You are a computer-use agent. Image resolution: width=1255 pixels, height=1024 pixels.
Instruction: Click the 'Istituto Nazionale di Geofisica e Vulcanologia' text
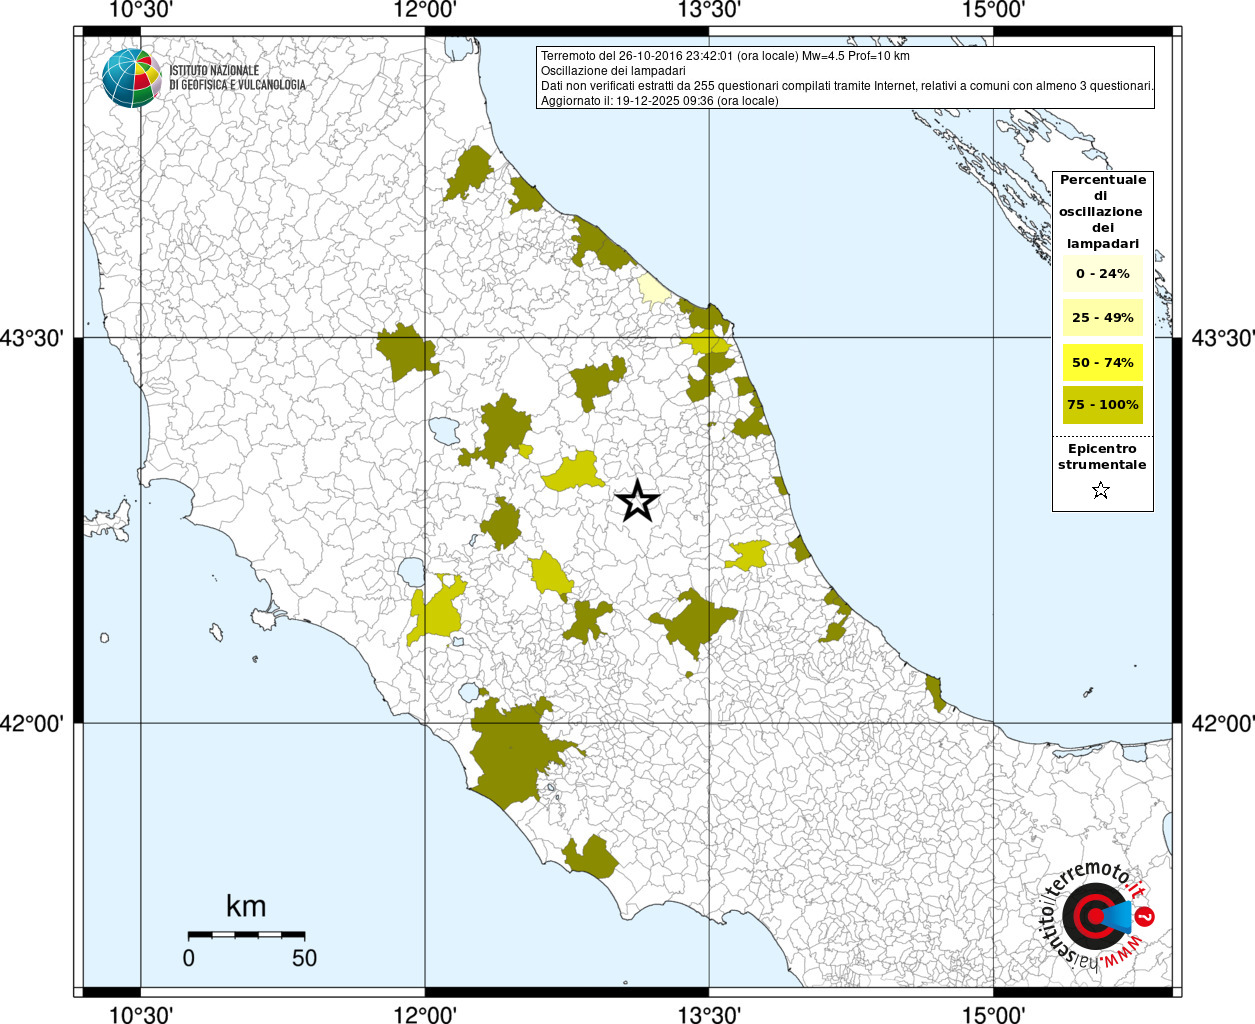coord(237,78)
